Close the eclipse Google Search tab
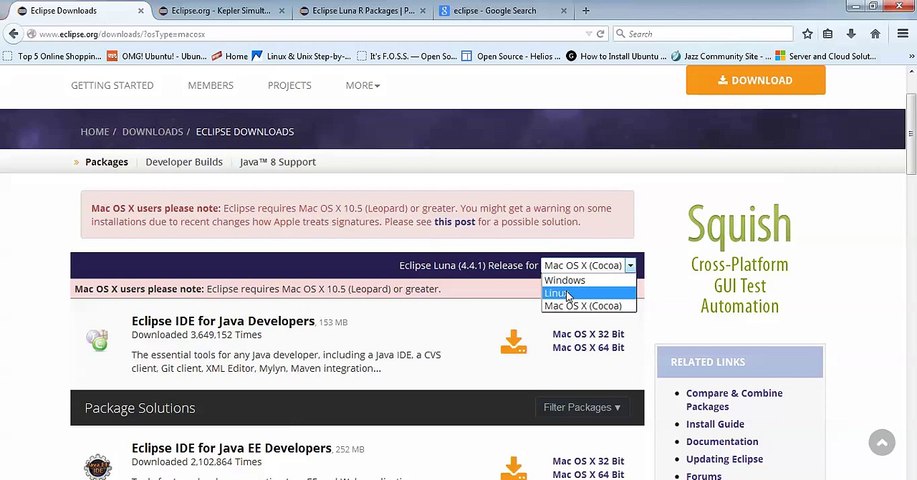Viewport: 917px width, 480px height. click(x=564, y=11)
